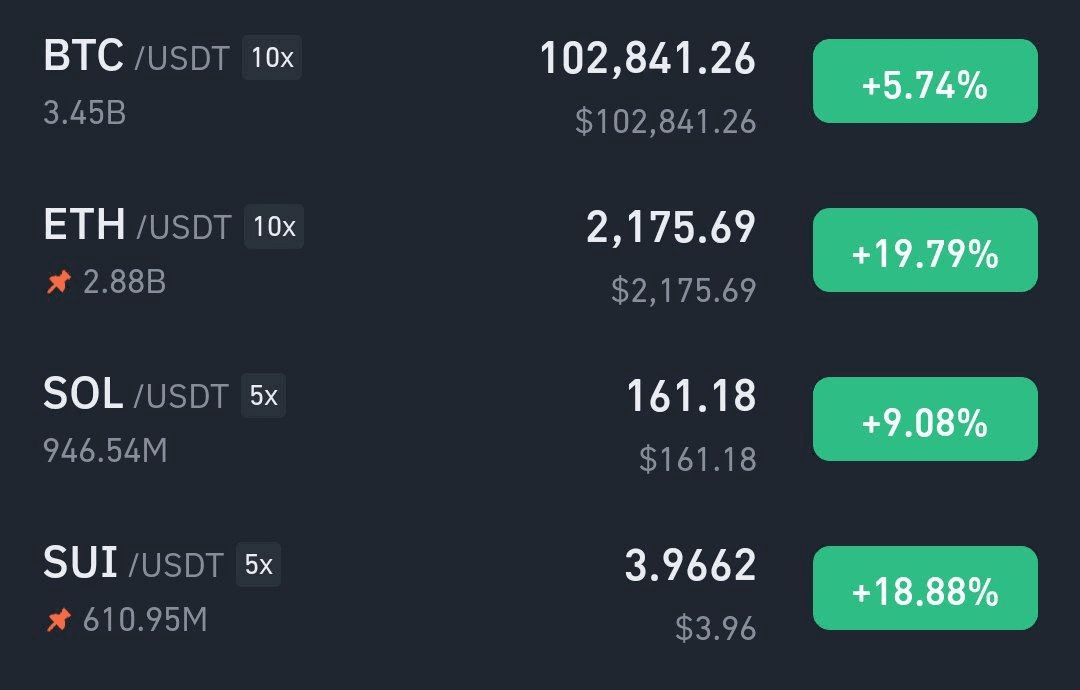Image resolution: width=1080 pixels, height=690 pixels.
Task: Open the BTC /USDT trading pair
Action: click(136, 56)
